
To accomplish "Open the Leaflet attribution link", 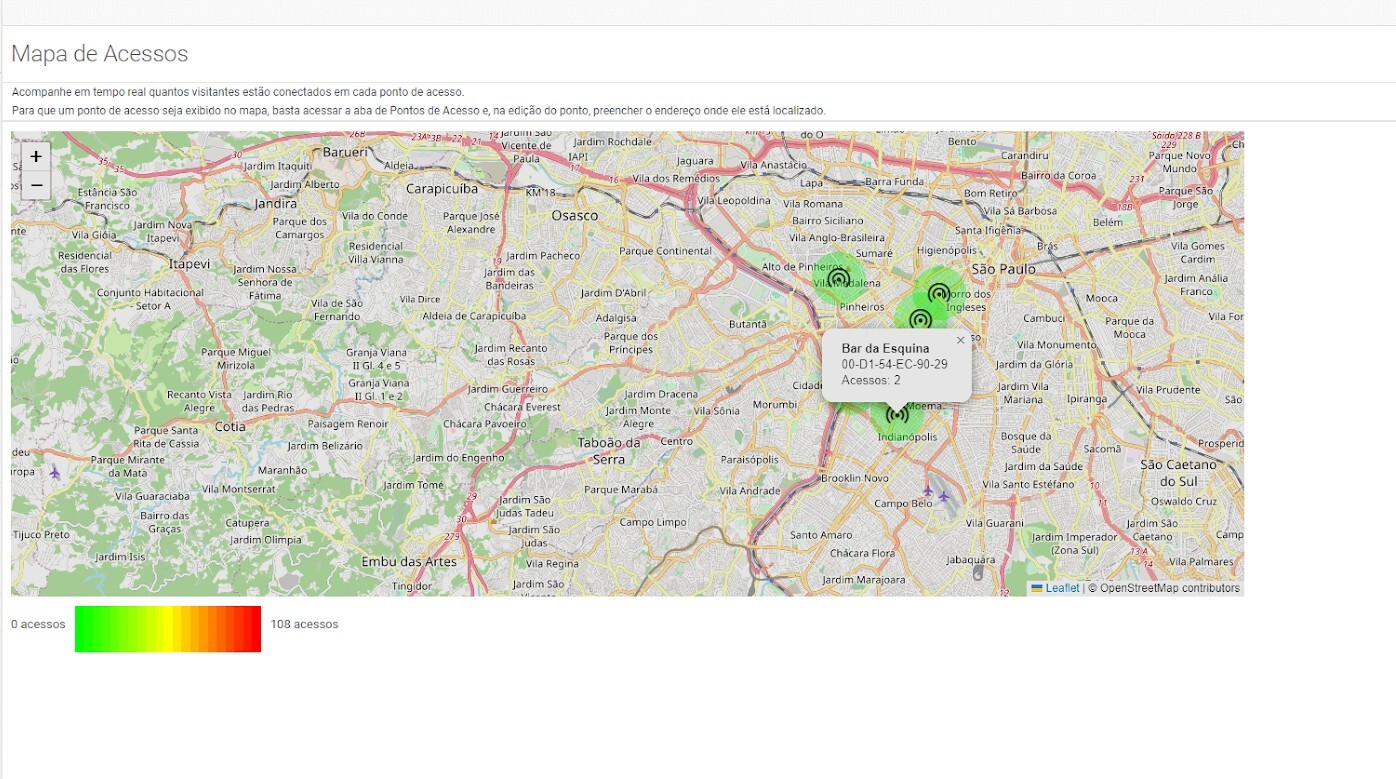I will [x=1061, y=588].
